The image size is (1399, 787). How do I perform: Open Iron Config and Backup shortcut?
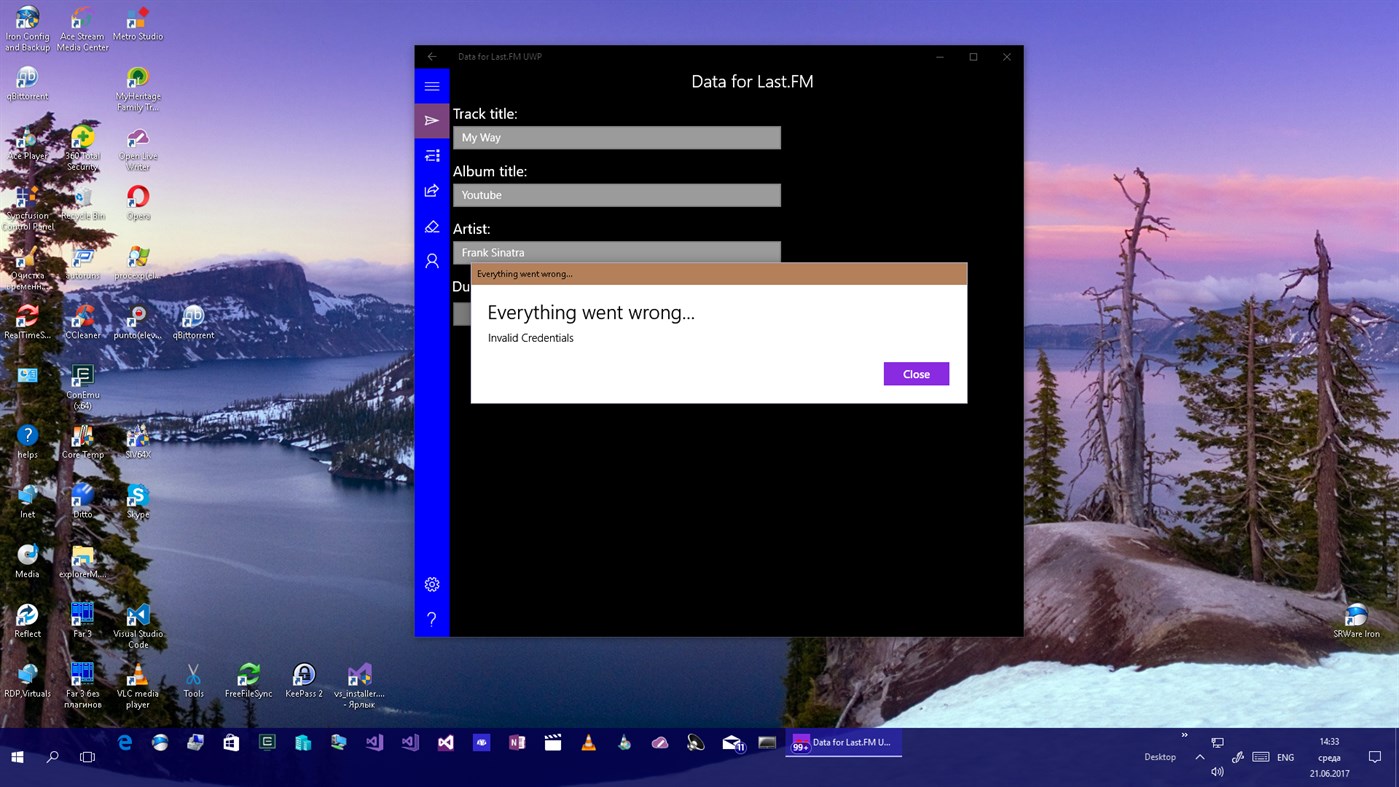[27, 28]
